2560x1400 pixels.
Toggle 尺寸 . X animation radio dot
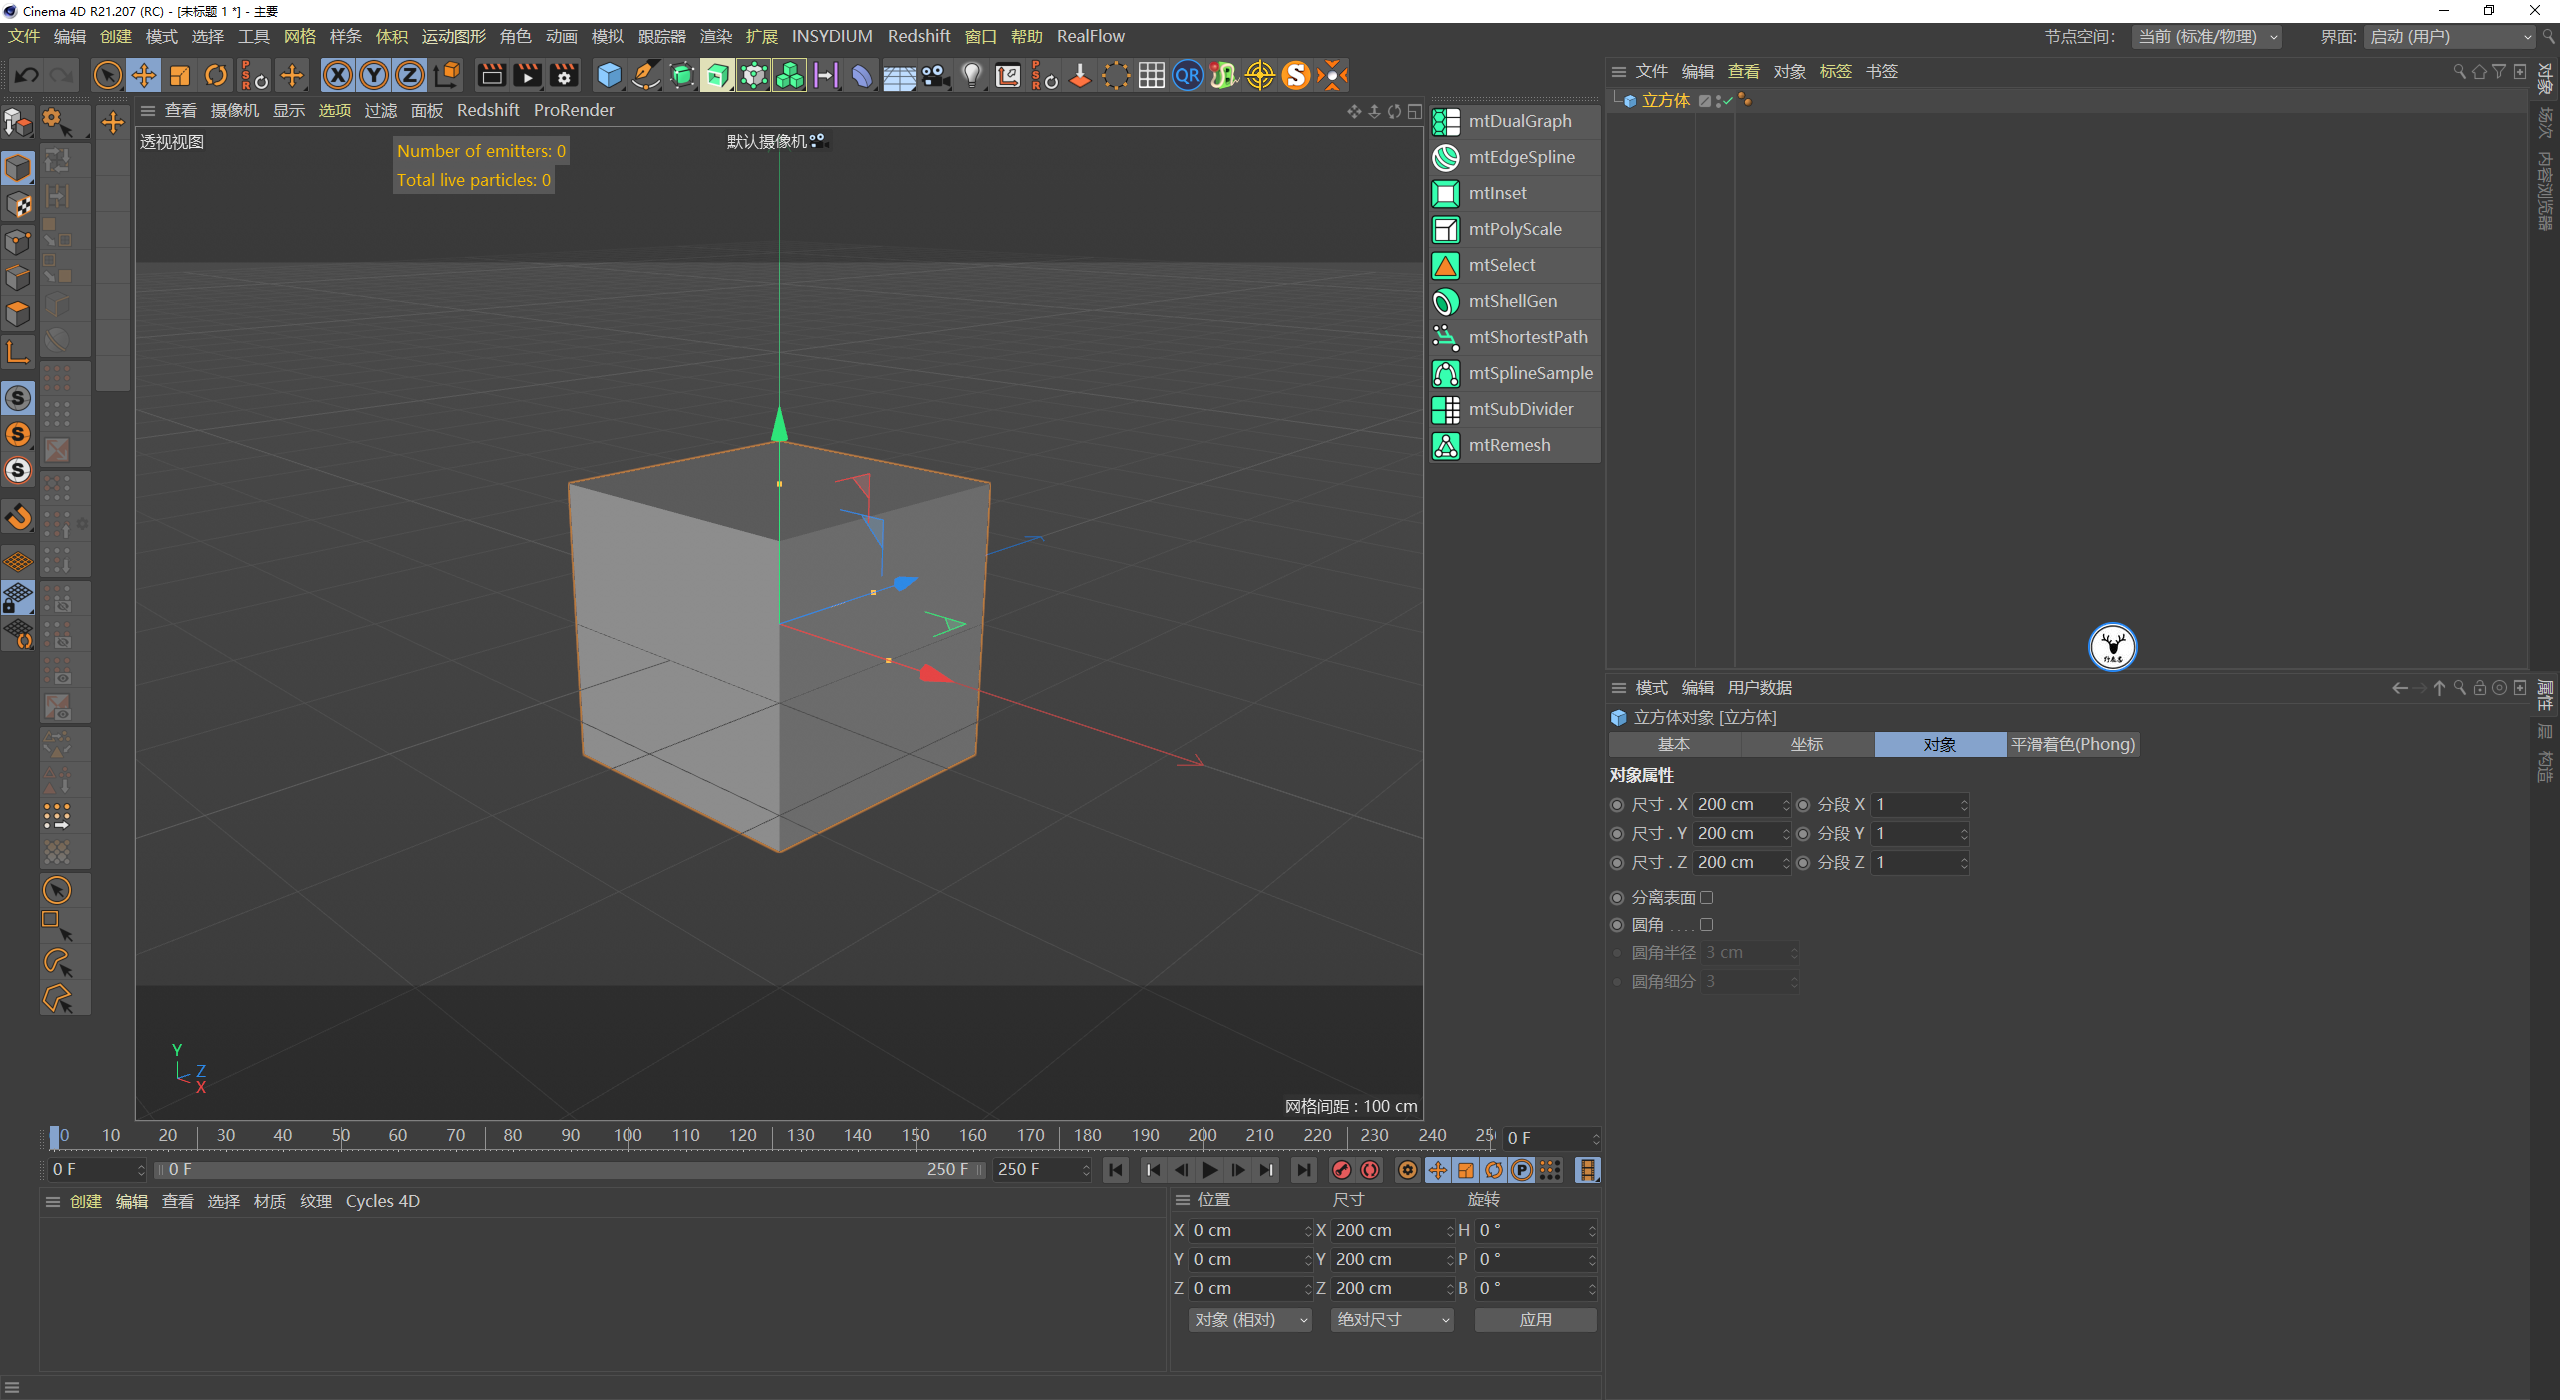[x=1617, y=805]
